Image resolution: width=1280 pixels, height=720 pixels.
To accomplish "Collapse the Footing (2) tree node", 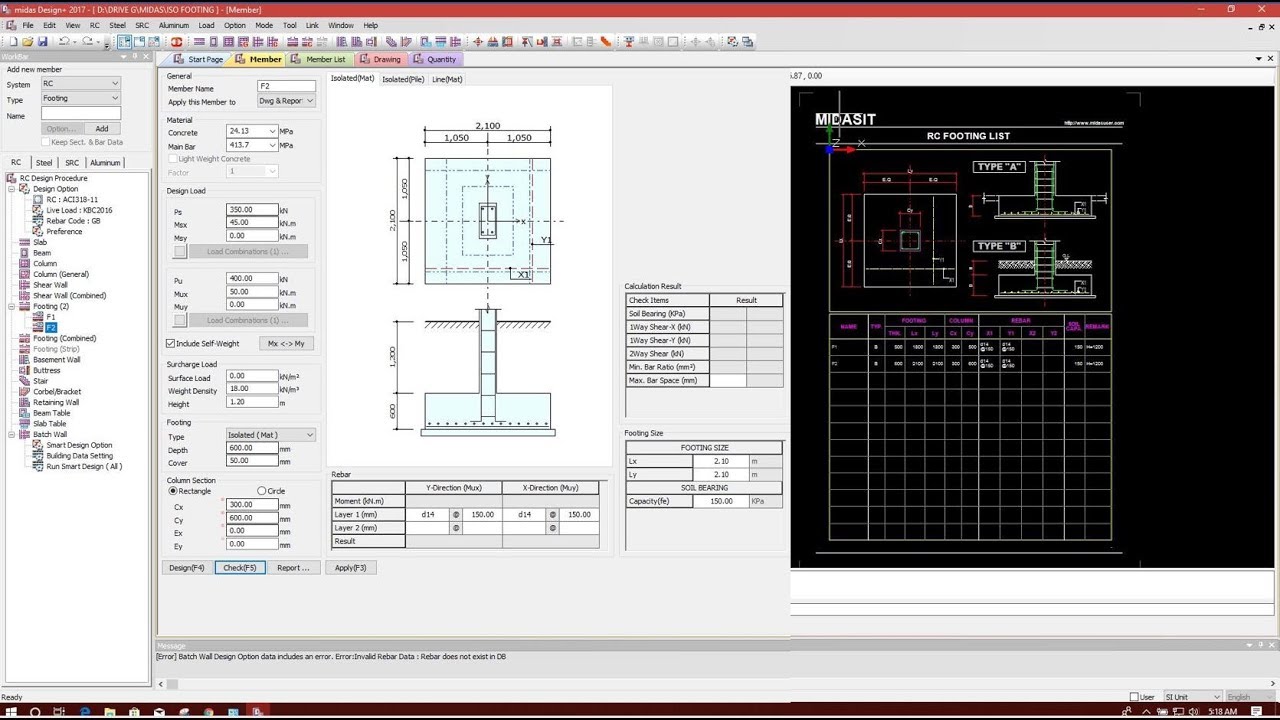I will (12, 307).
